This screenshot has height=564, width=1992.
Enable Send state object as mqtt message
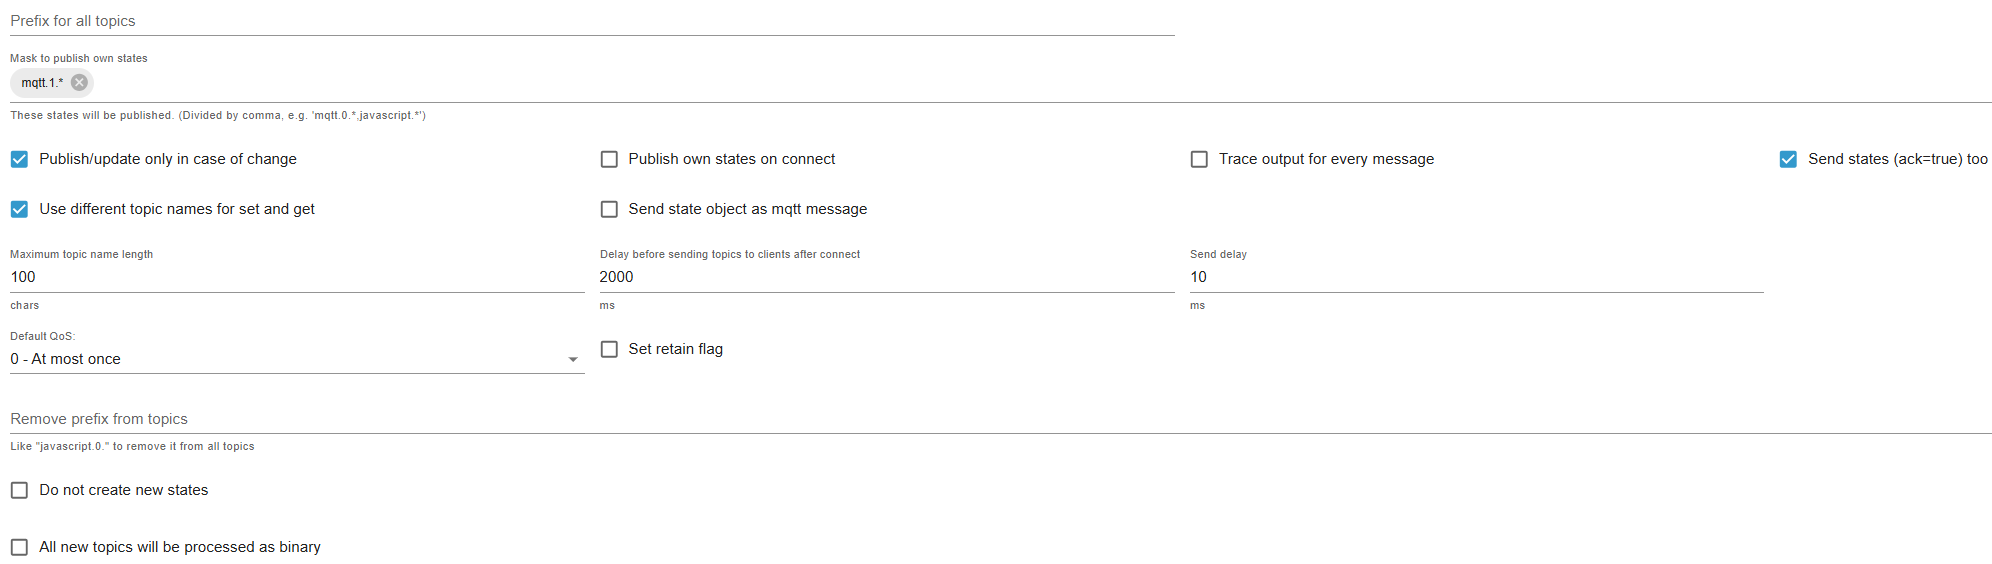click(609, 209)
